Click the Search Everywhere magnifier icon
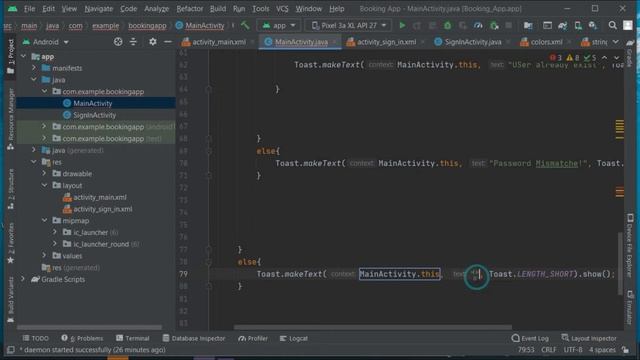 (x=612, y=25)
